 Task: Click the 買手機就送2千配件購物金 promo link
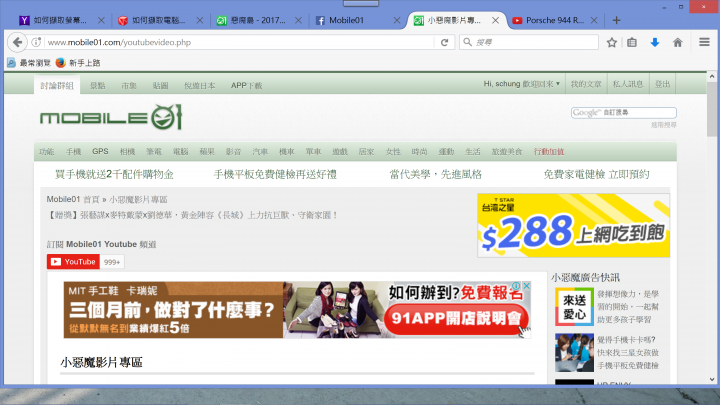pyautogui.click(x=114, y=174)
